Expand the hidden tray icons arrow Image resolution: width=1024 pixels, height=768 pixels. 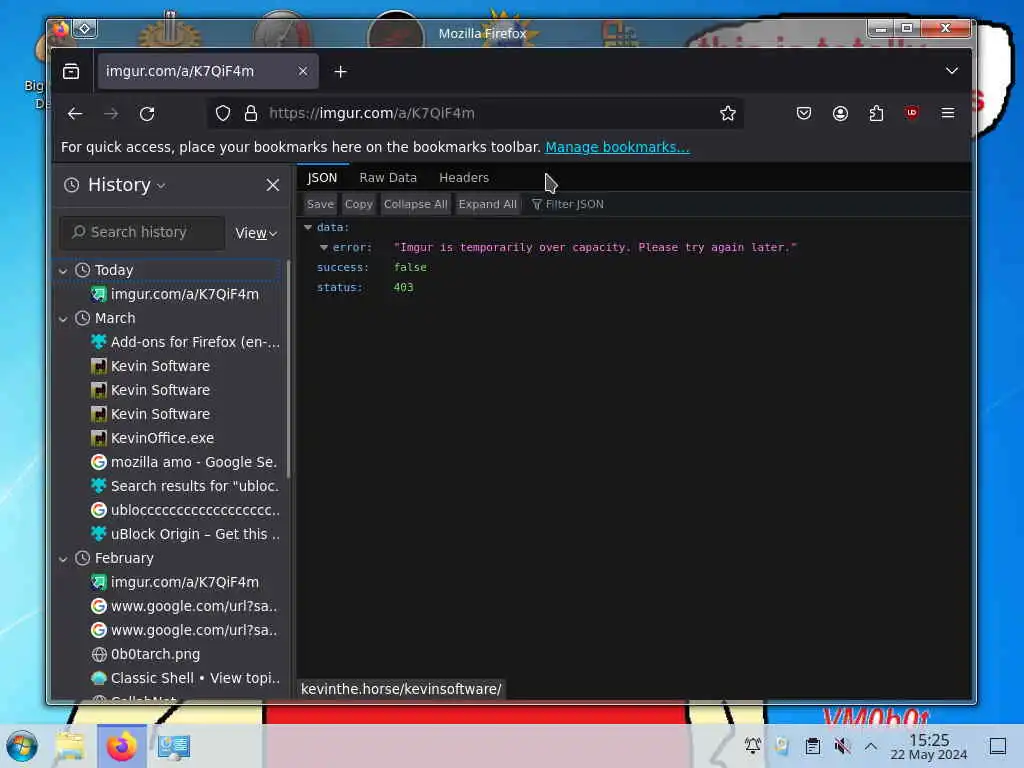(871, 746)
